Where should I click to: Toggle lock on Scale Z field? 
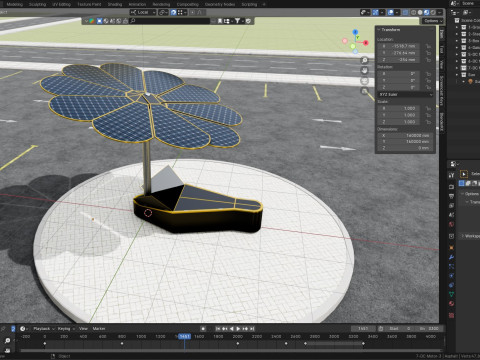tap(428, 122)
